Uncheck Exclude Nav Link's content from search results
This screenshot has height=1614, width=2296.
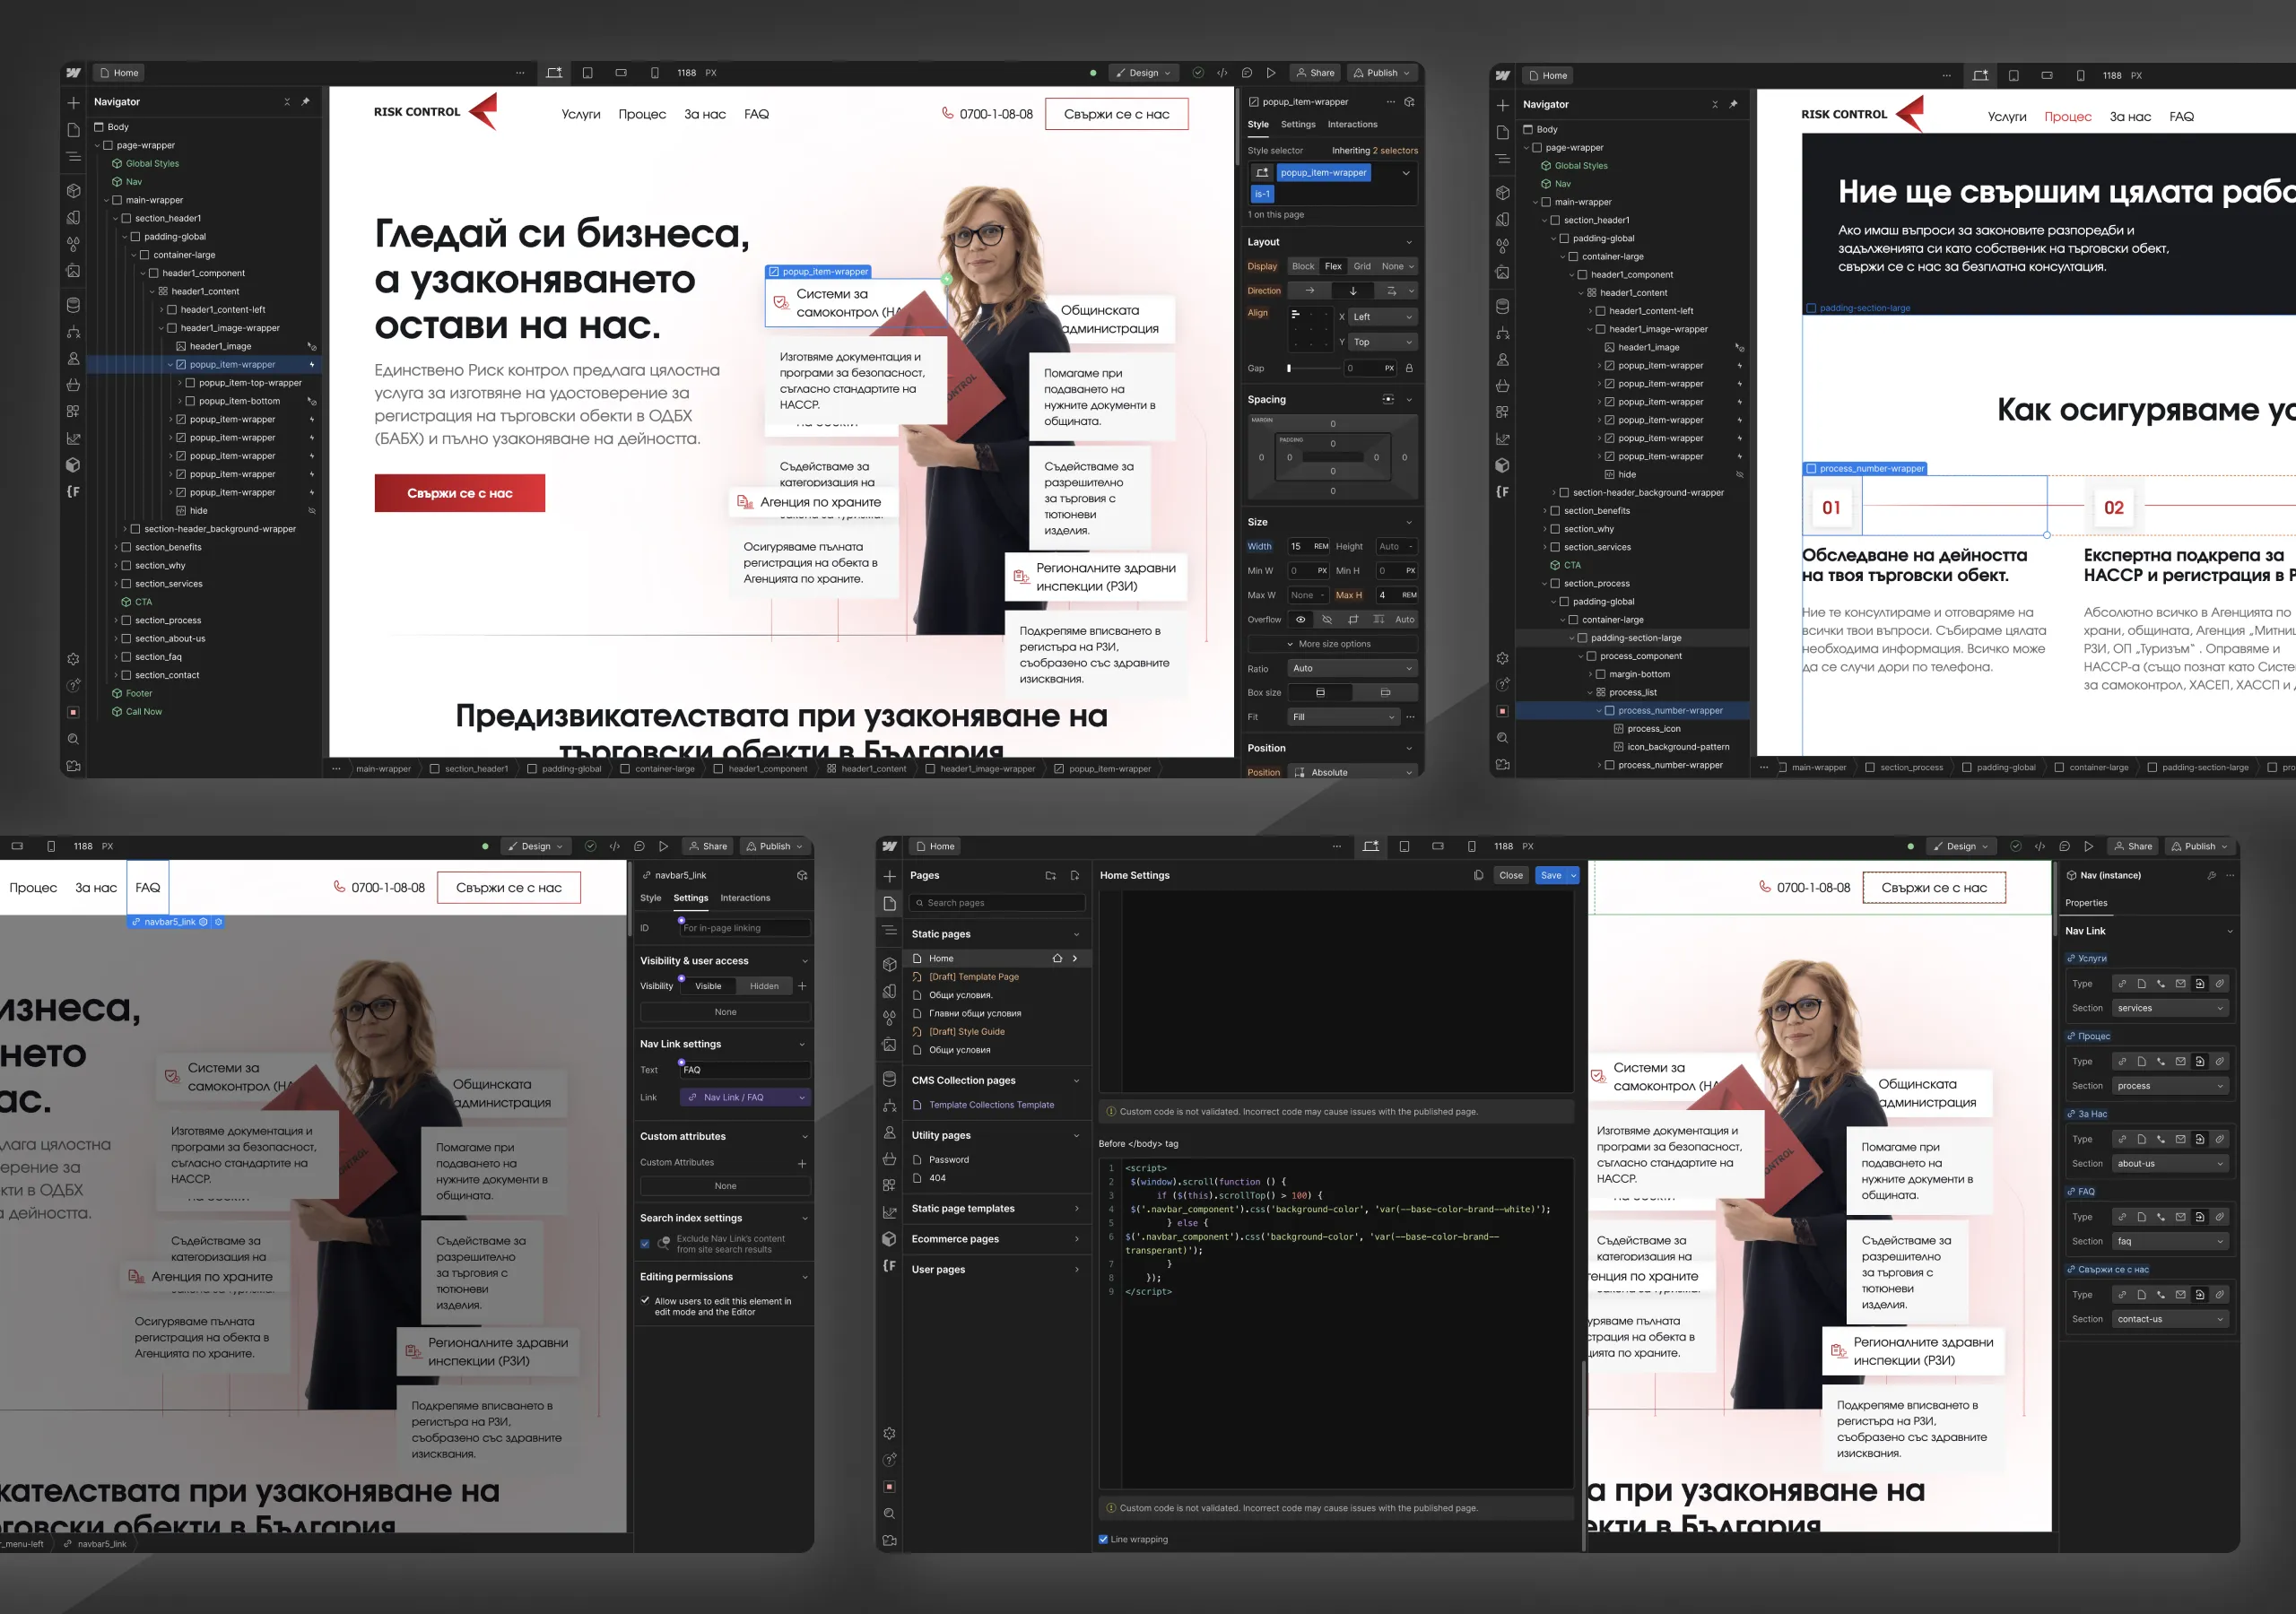[x=645, y=1243]
